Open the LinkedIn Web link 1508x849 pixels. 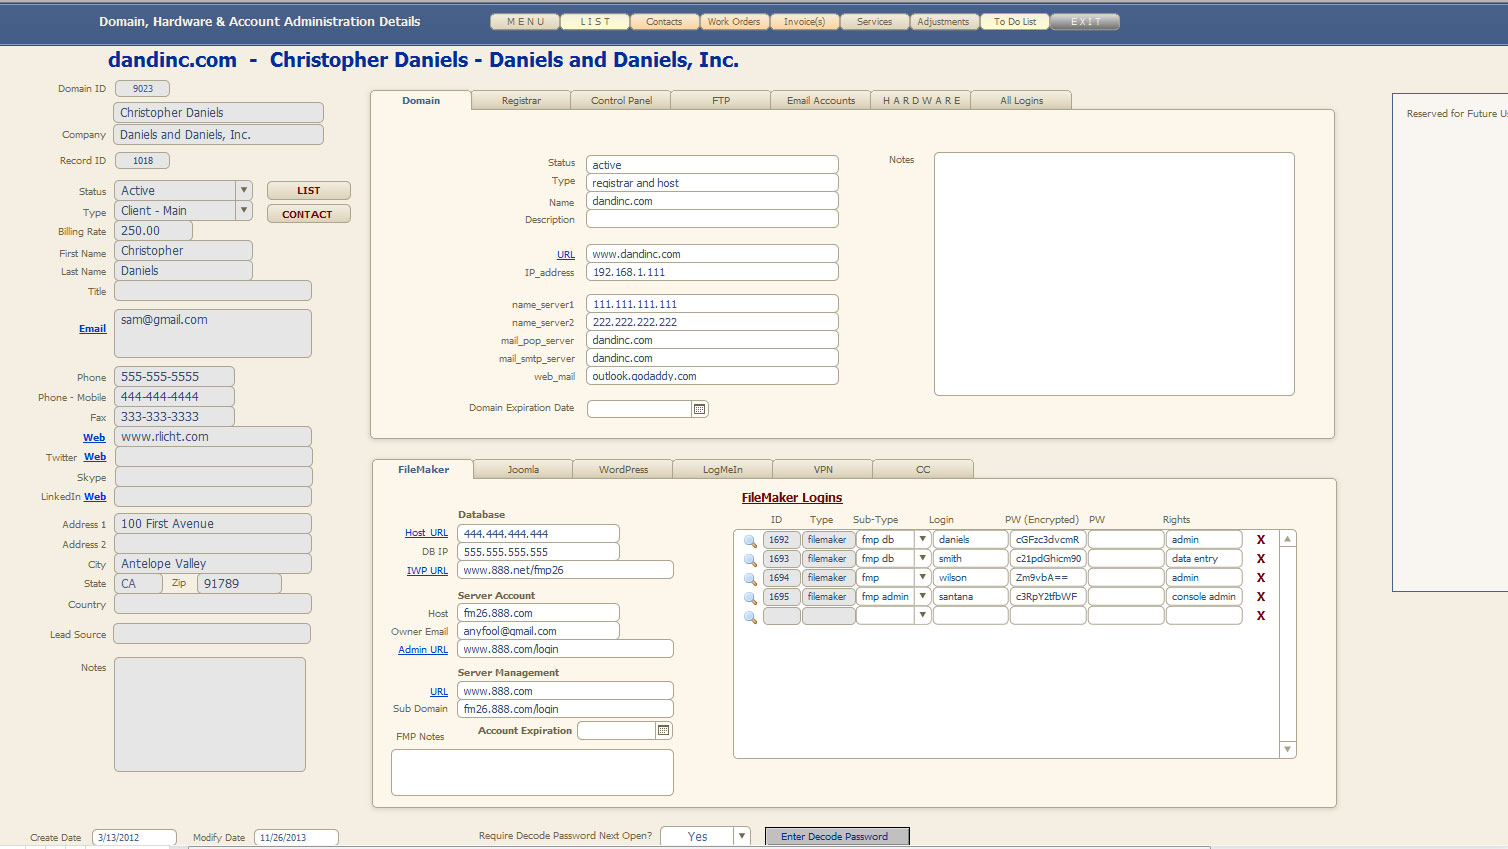[x=95, y=497]
